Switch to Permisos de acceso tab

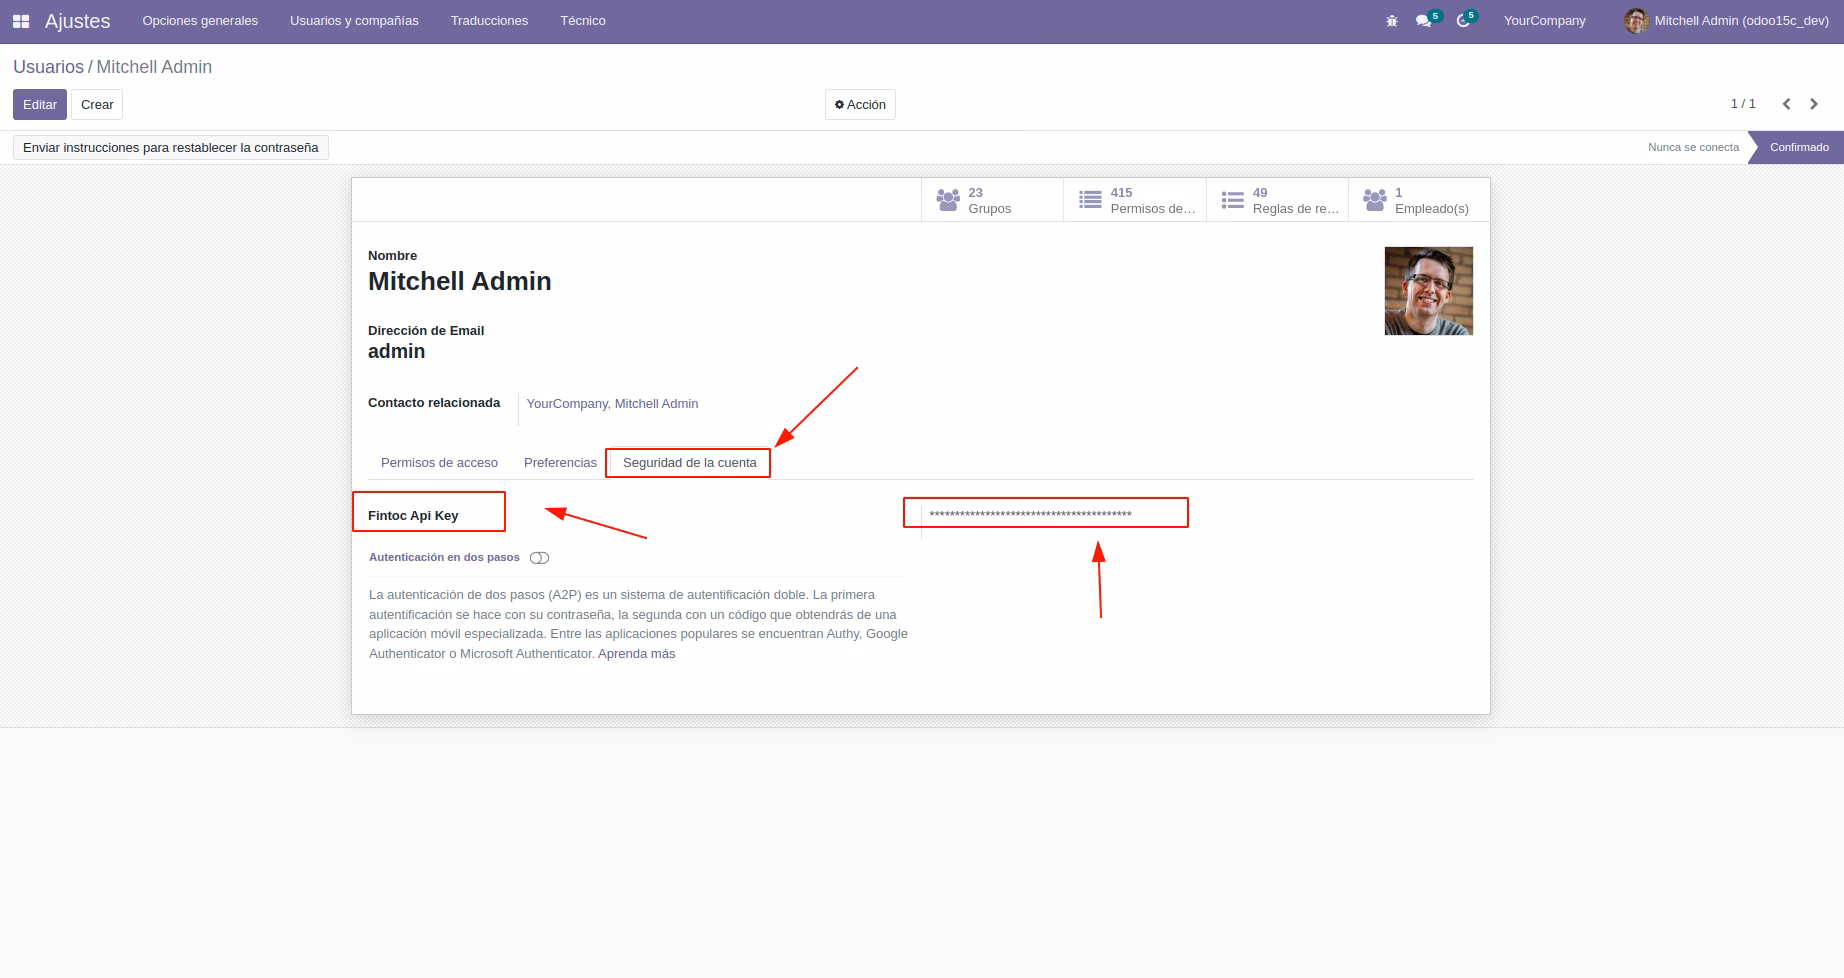pos(439,463)
